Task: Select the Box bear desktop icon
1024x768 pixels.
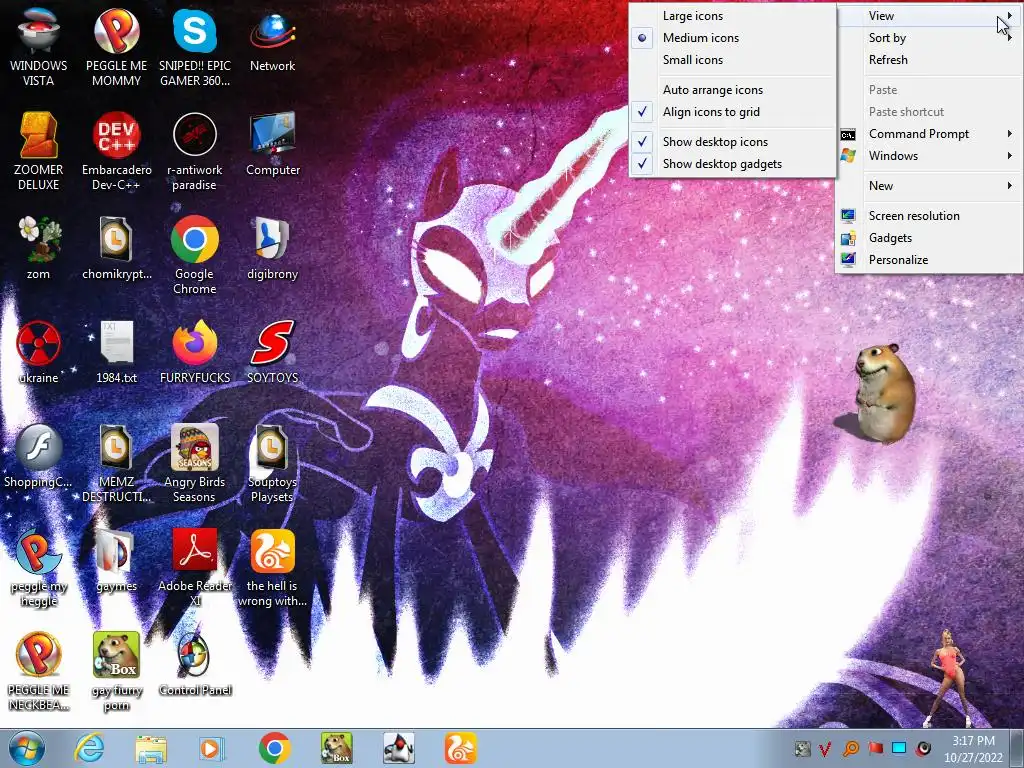Action: click(x=116, y=670)
